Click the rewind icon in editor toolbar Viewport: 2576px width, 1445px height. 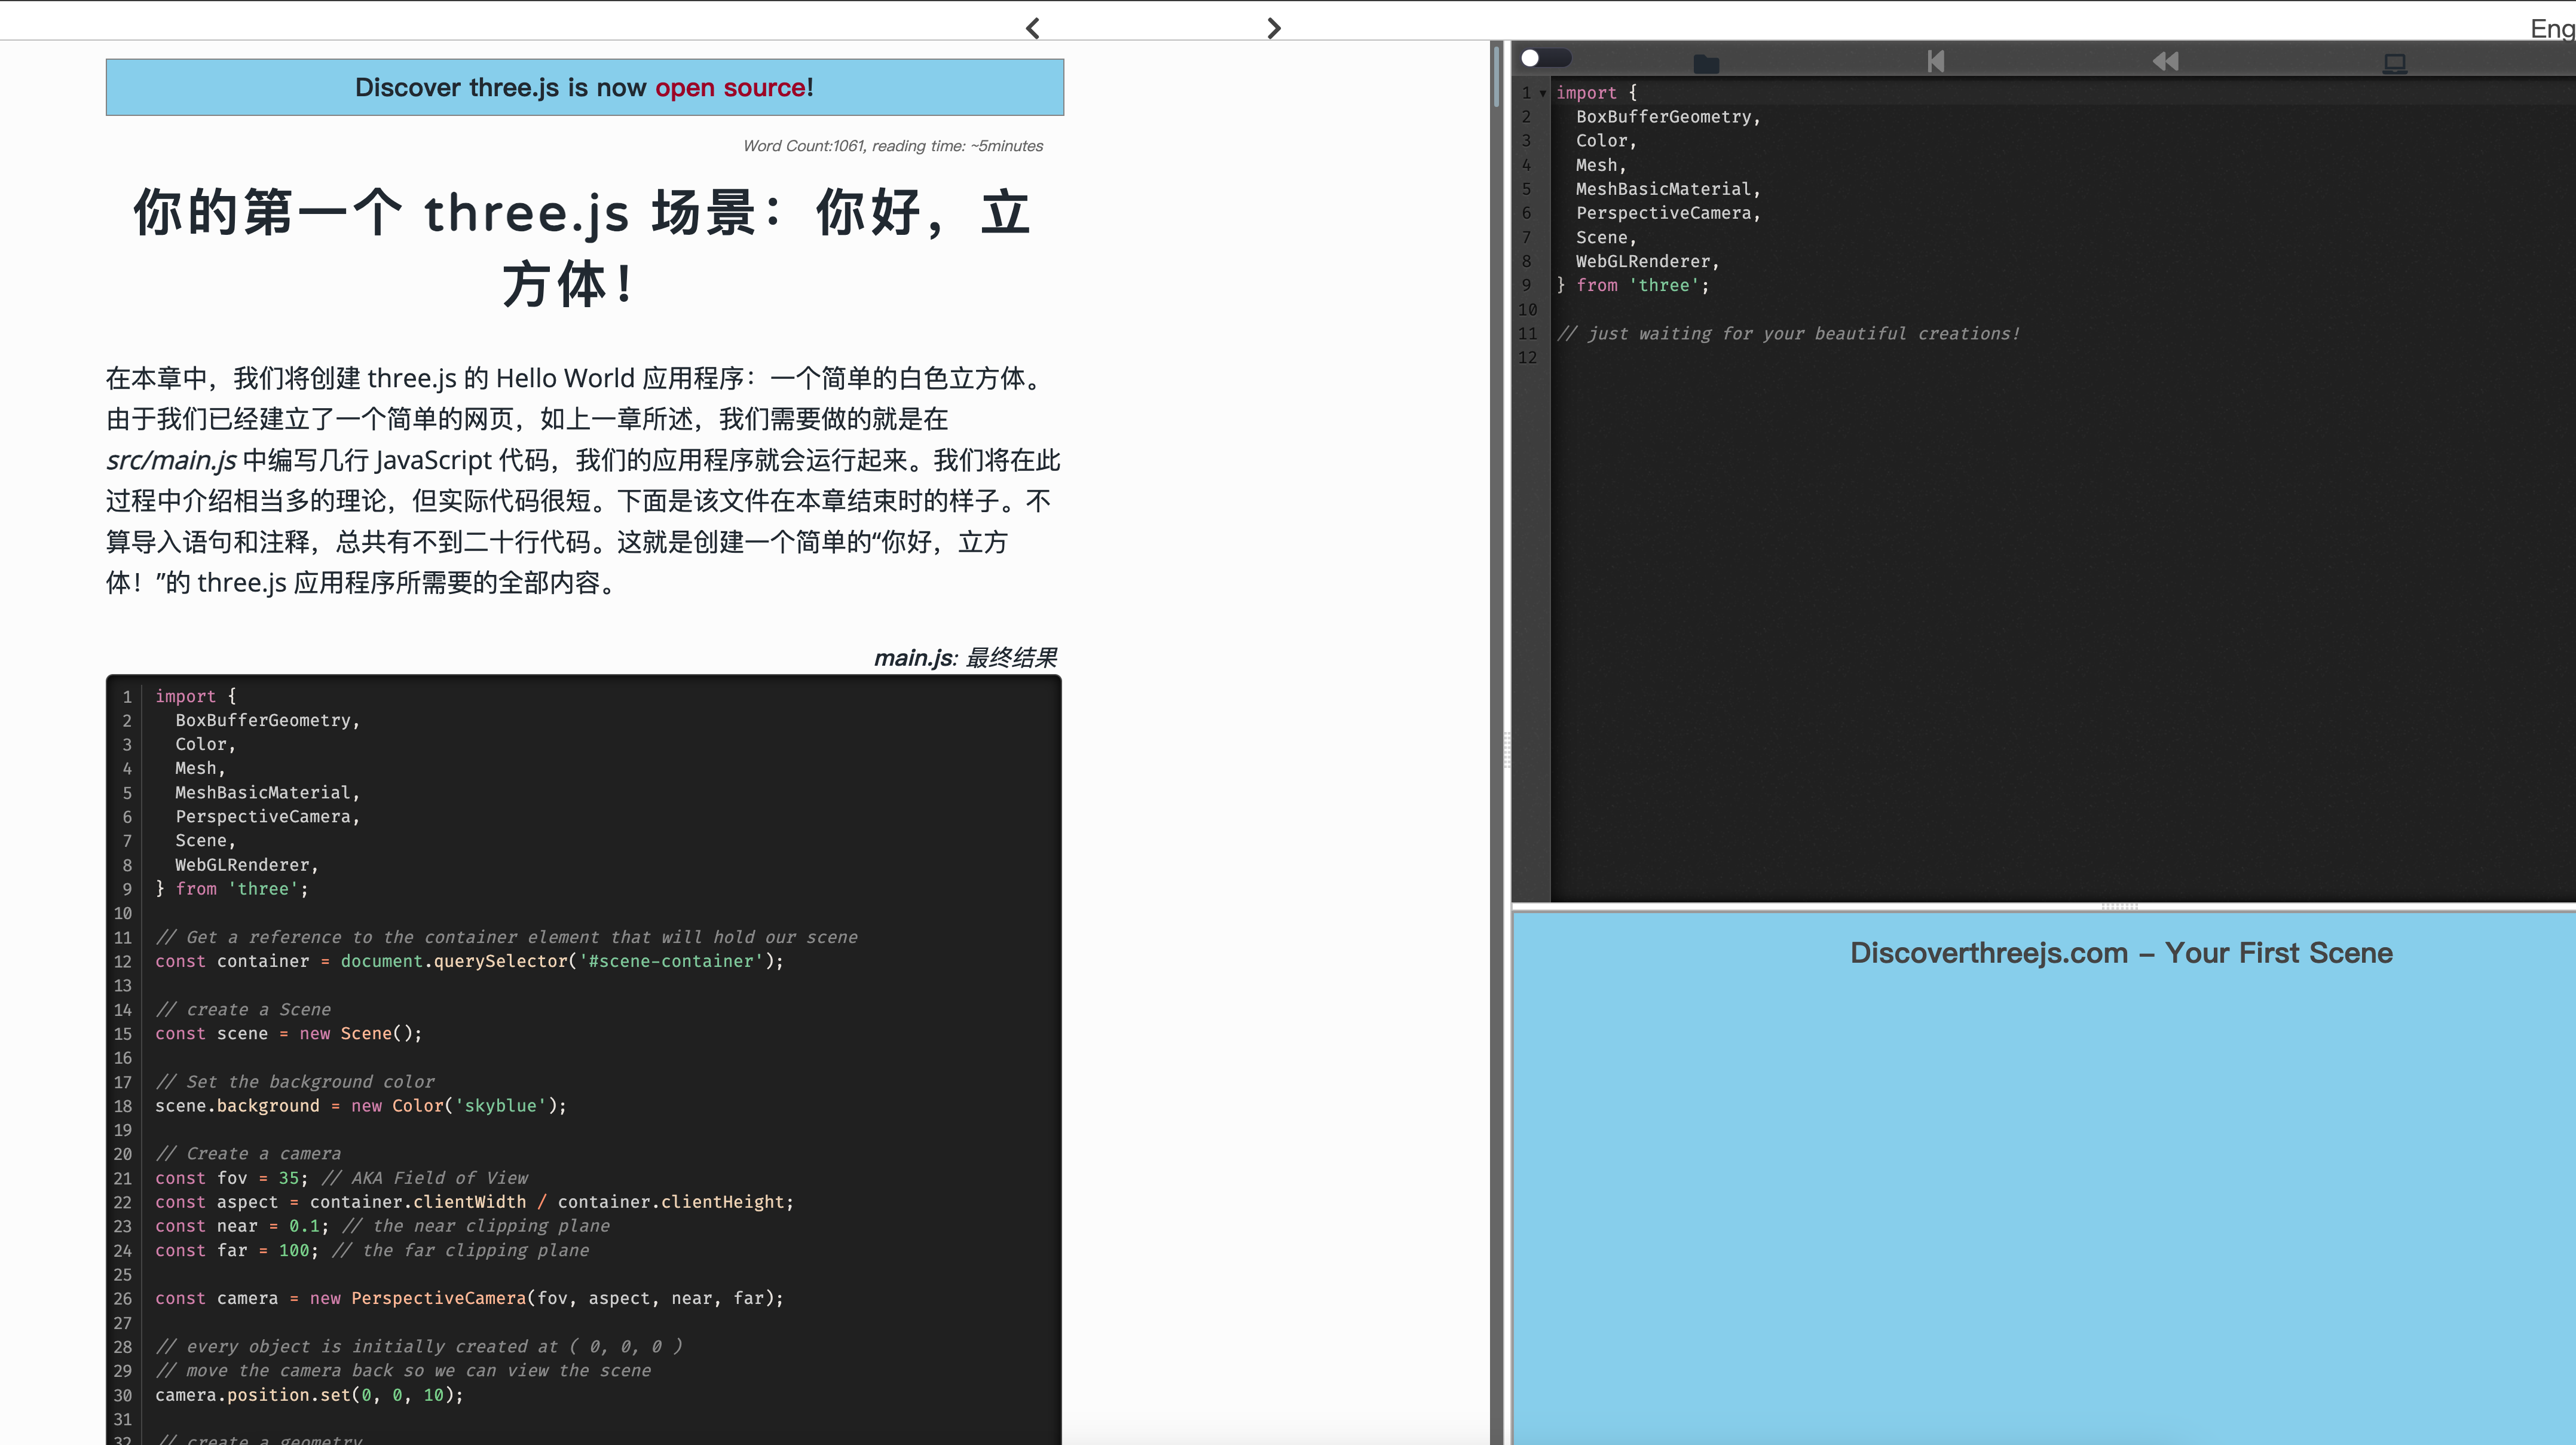click(x=2165, y=61)
